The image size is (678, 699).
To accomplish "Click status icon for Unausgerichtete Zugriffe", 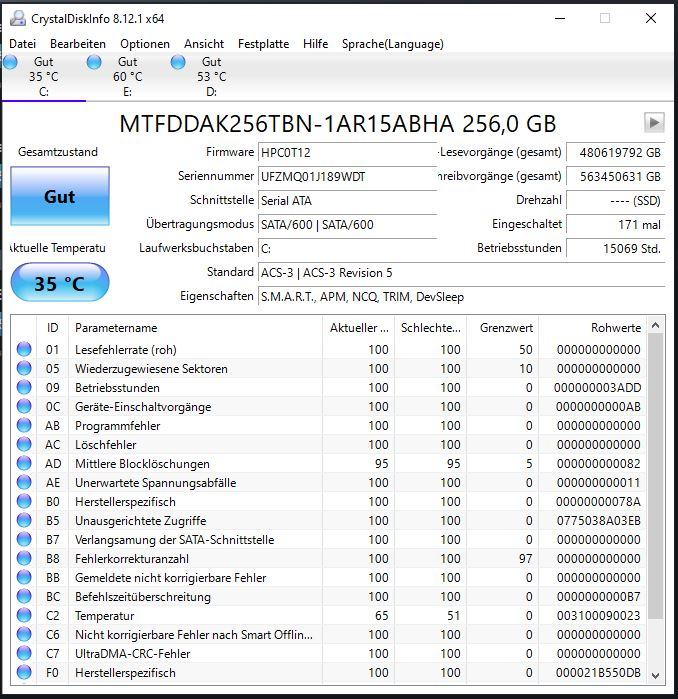I will pos(24,520).
